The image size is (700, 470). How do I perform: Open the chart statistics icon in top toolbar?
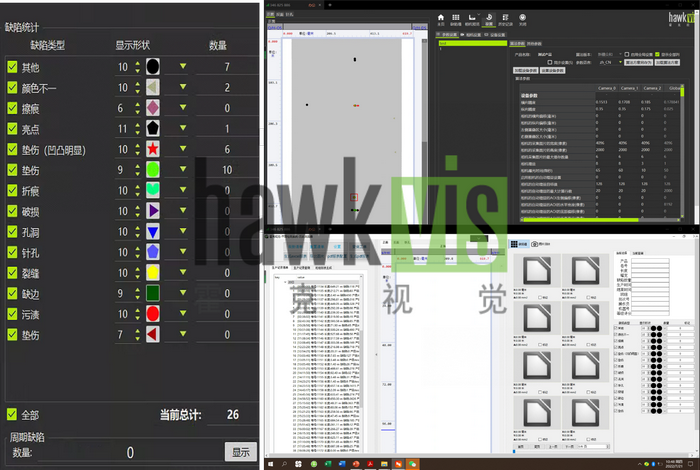click(472, 18)
